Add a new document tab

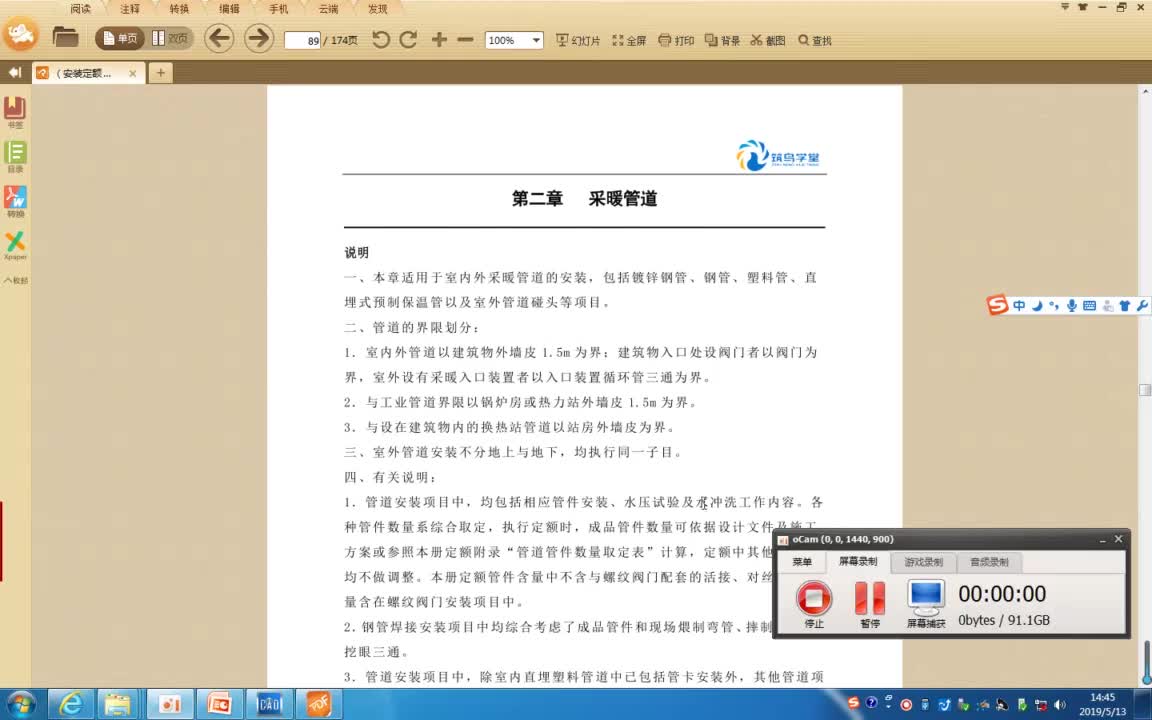tap(161, 72)
